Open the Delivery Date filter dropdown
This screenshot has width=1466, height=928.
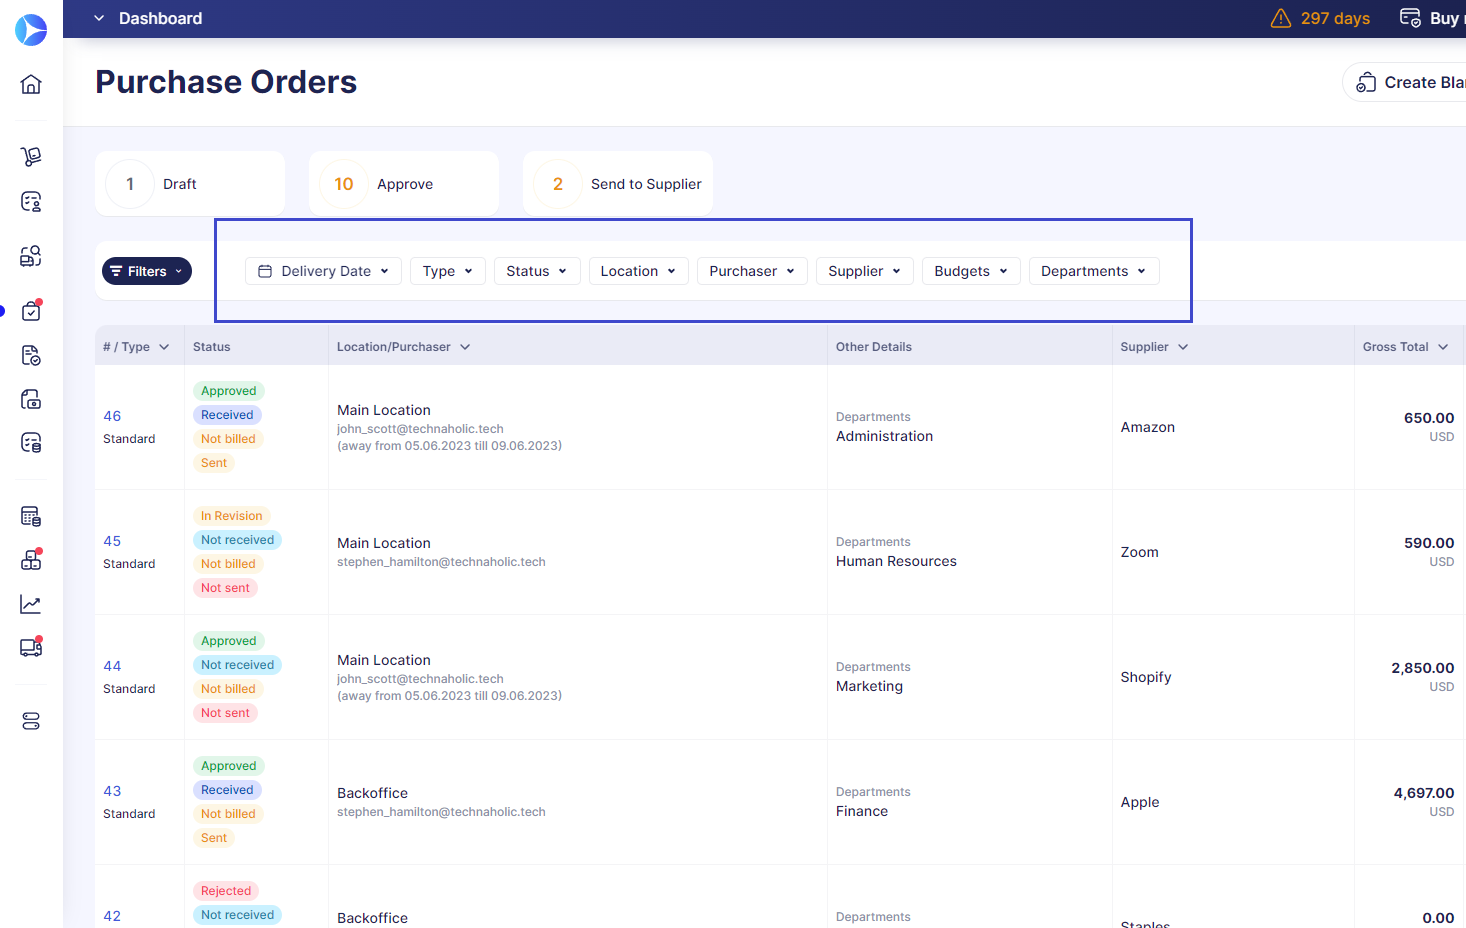tap(323, 271)
